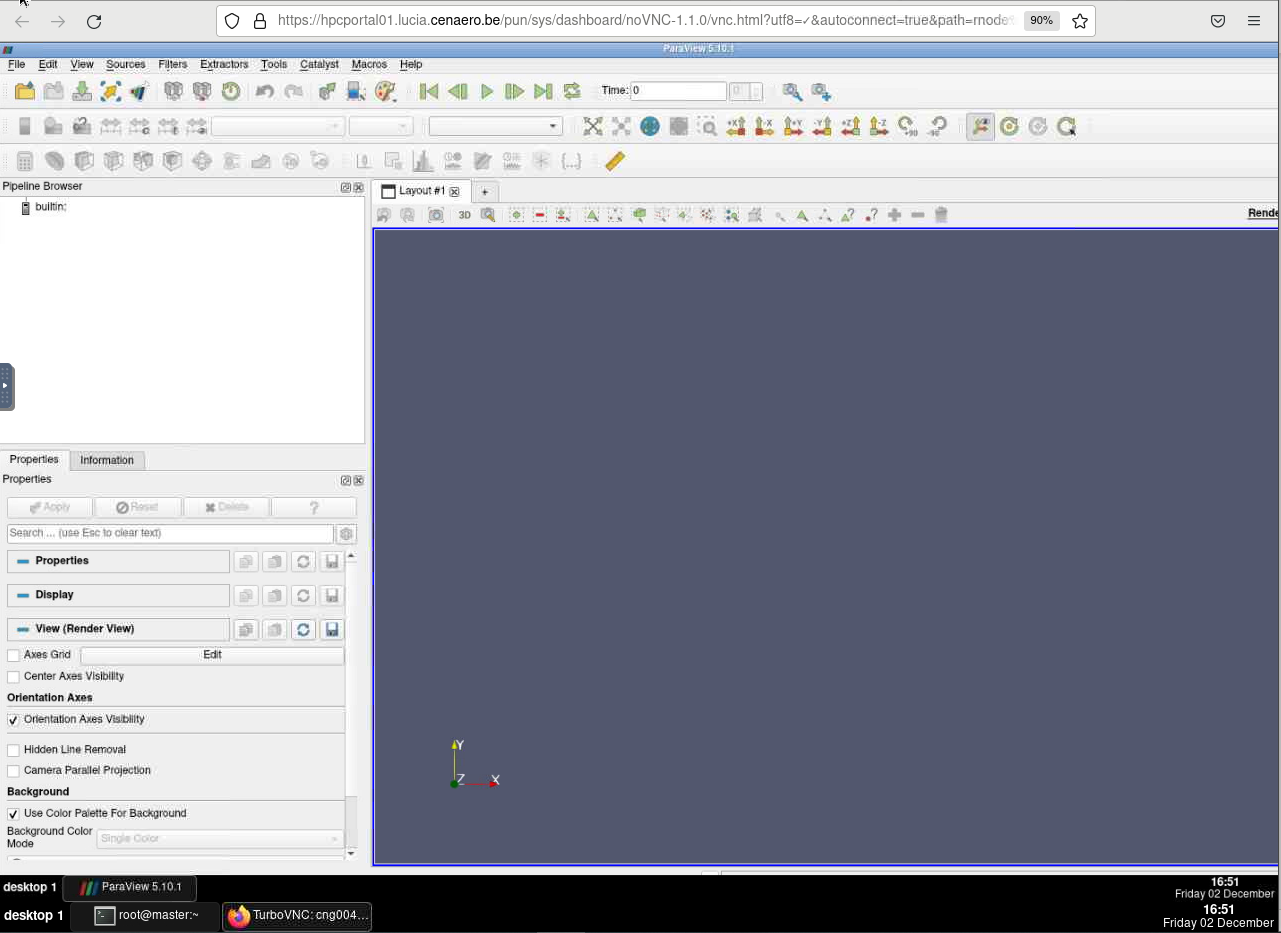This screenshot has width=1281, height=933.
Task: Switch to the Information tab
Action: point(107,460)
